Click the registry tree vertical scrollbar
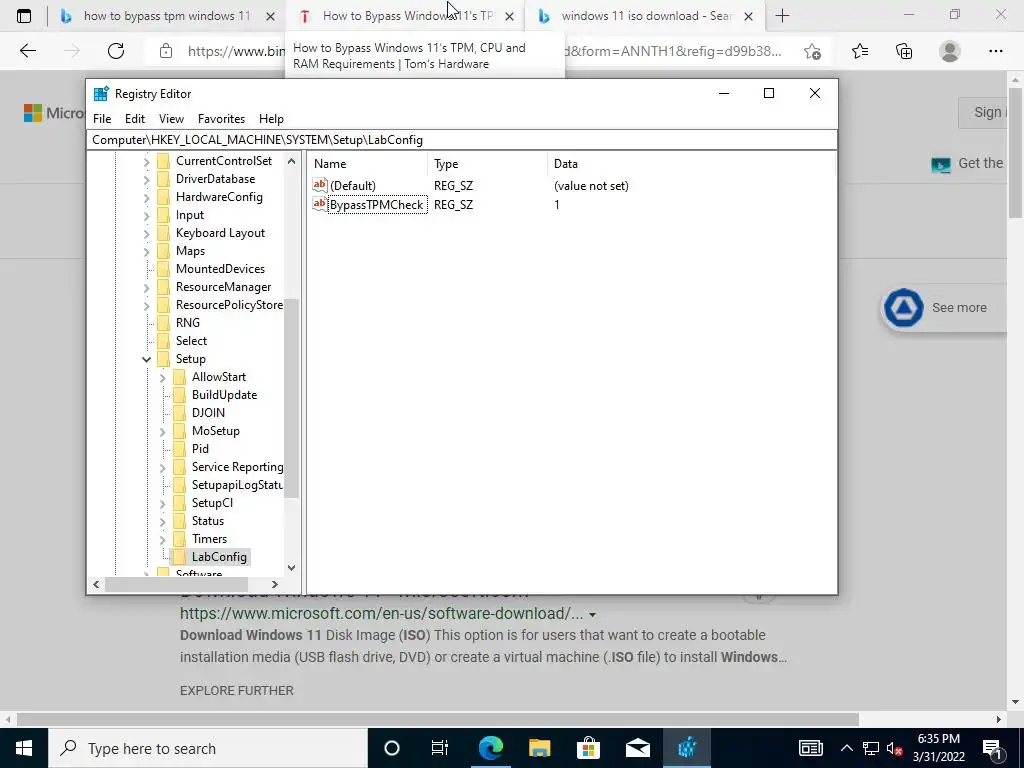This screenshot has height=768, width=1024. [291, 398]
